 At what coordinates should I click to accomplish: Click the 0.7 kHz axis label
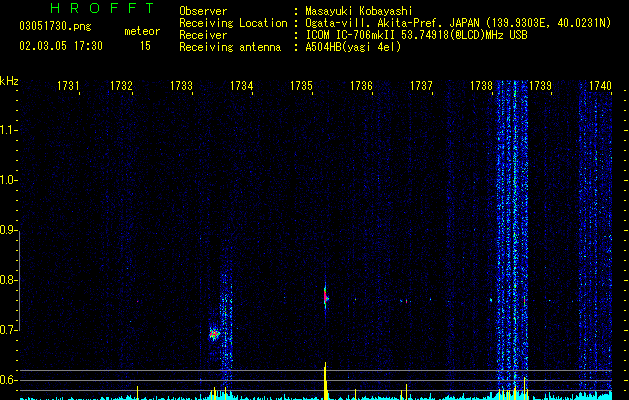tap(8, 330)
